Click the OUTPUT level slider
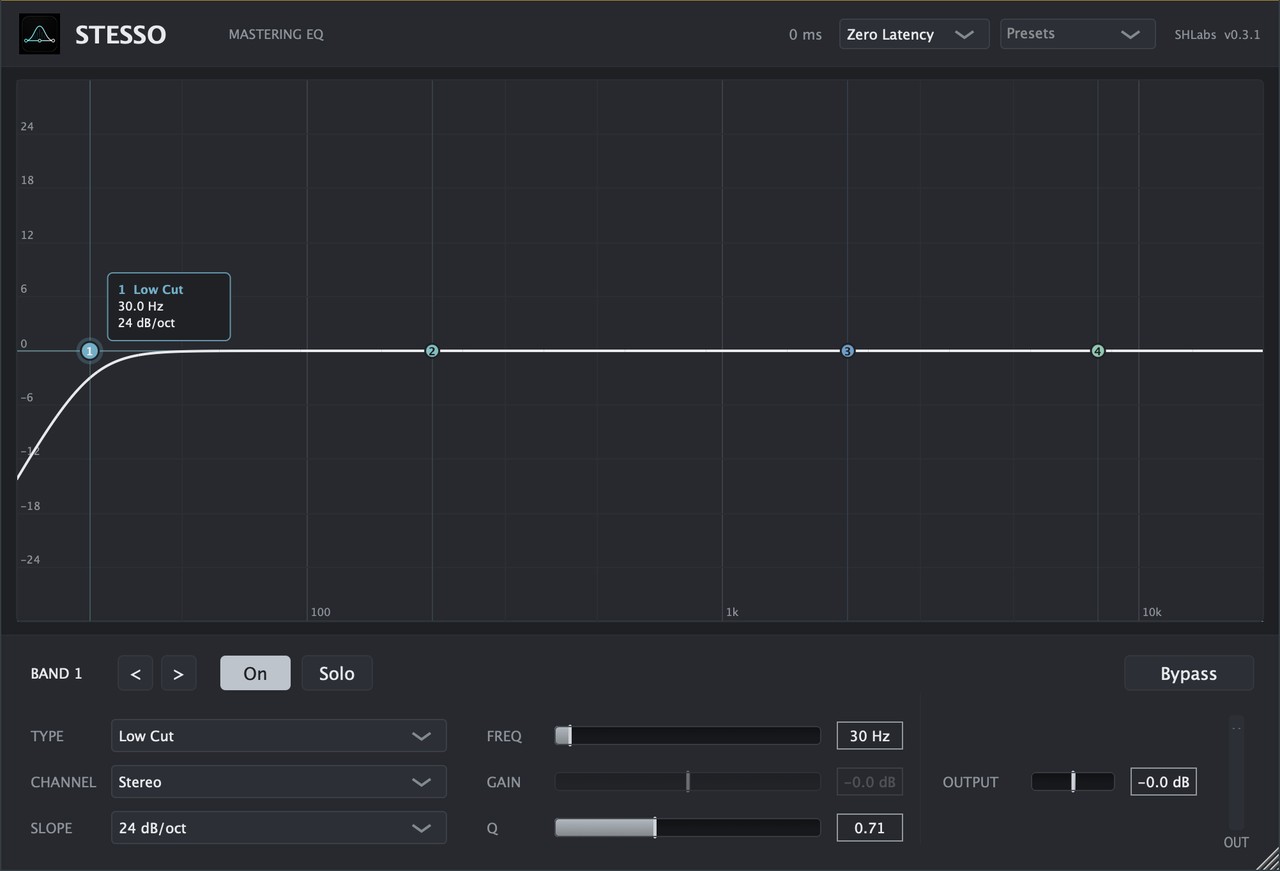The width and height of the screenshot is (1280, 871). 1073,782
